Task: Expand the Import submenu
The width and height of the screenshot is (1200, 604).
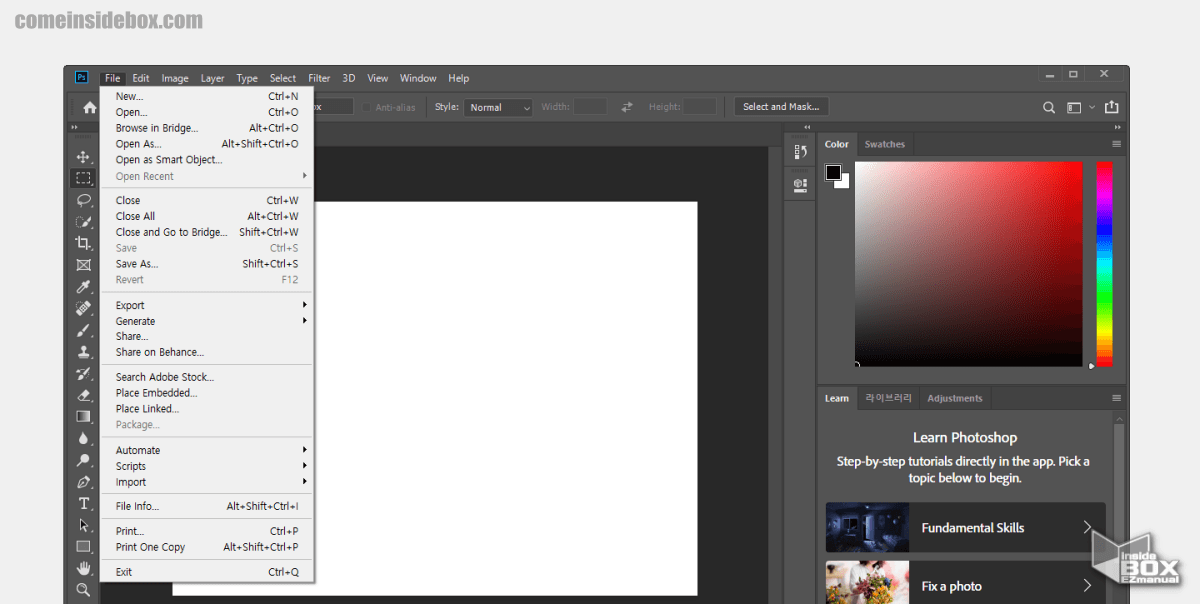Action: (x=208, y=482)
